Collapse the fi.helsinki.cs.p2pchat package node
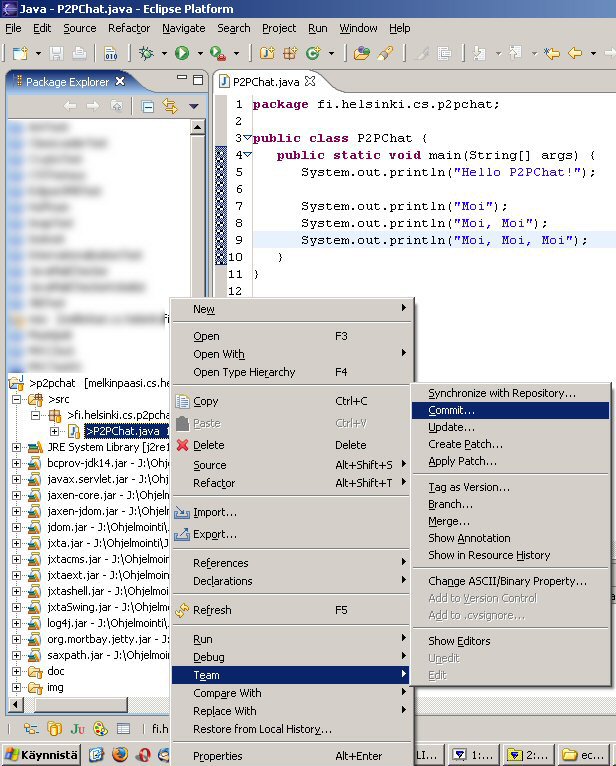 click(35, 415)
